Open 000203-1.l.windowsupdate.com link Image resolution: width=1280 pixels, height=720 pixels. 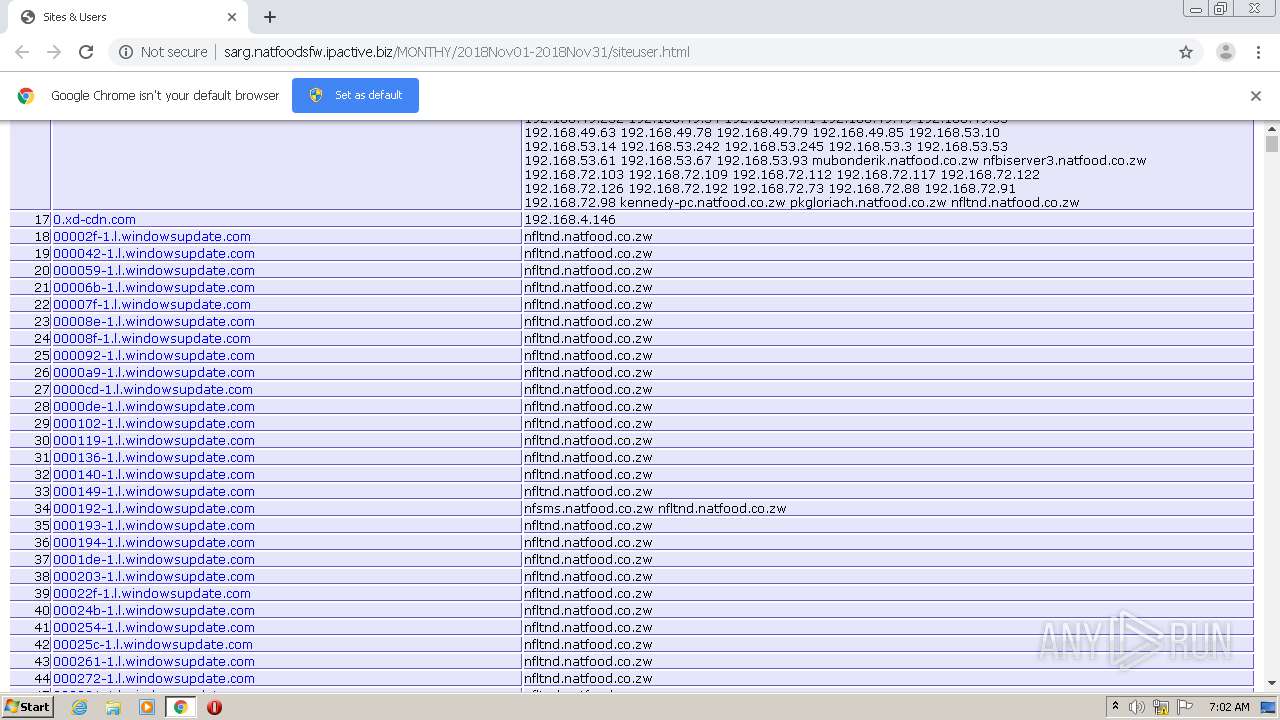pos(154,576)
